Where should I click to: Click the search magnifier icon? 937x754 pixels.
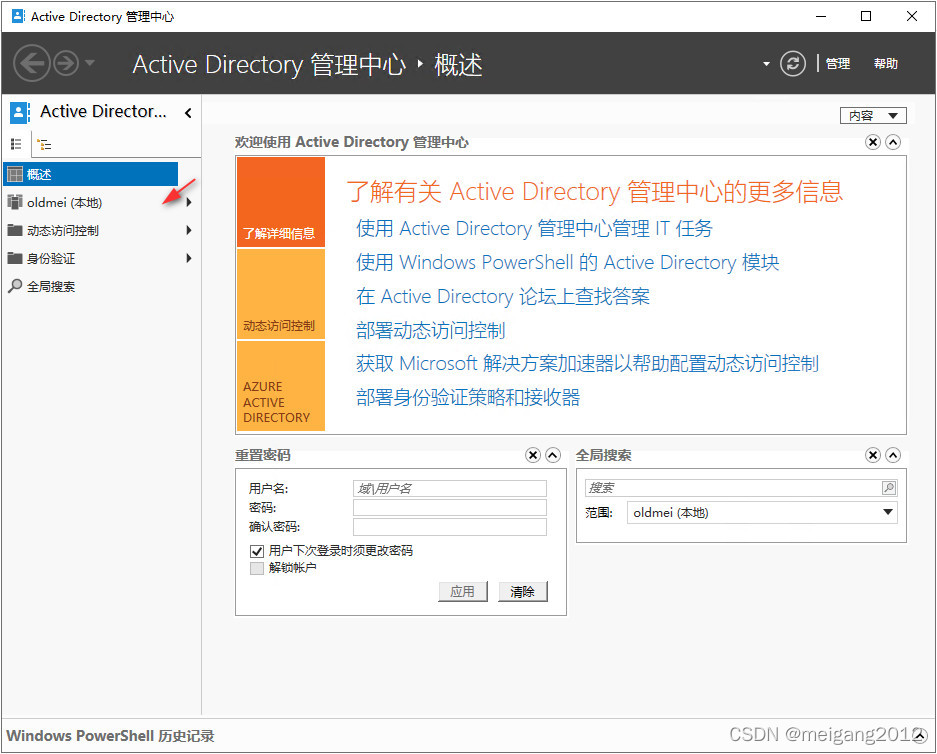(889, 488)
